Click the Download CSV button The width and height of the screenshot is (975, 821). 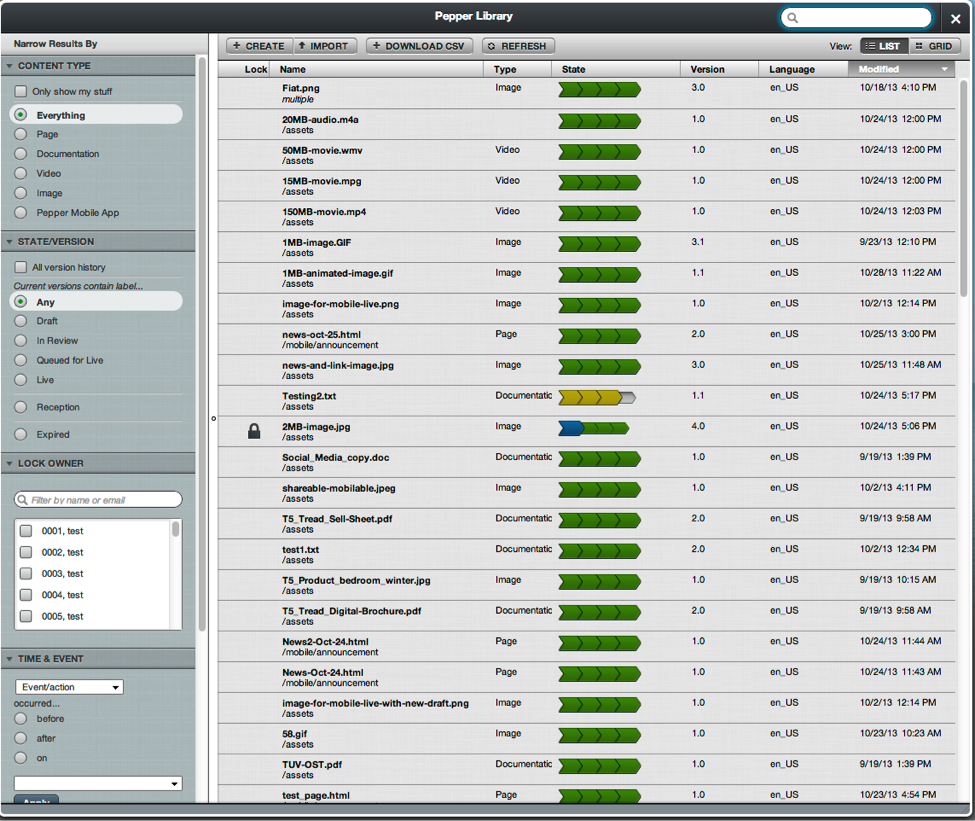pos(418,46)
